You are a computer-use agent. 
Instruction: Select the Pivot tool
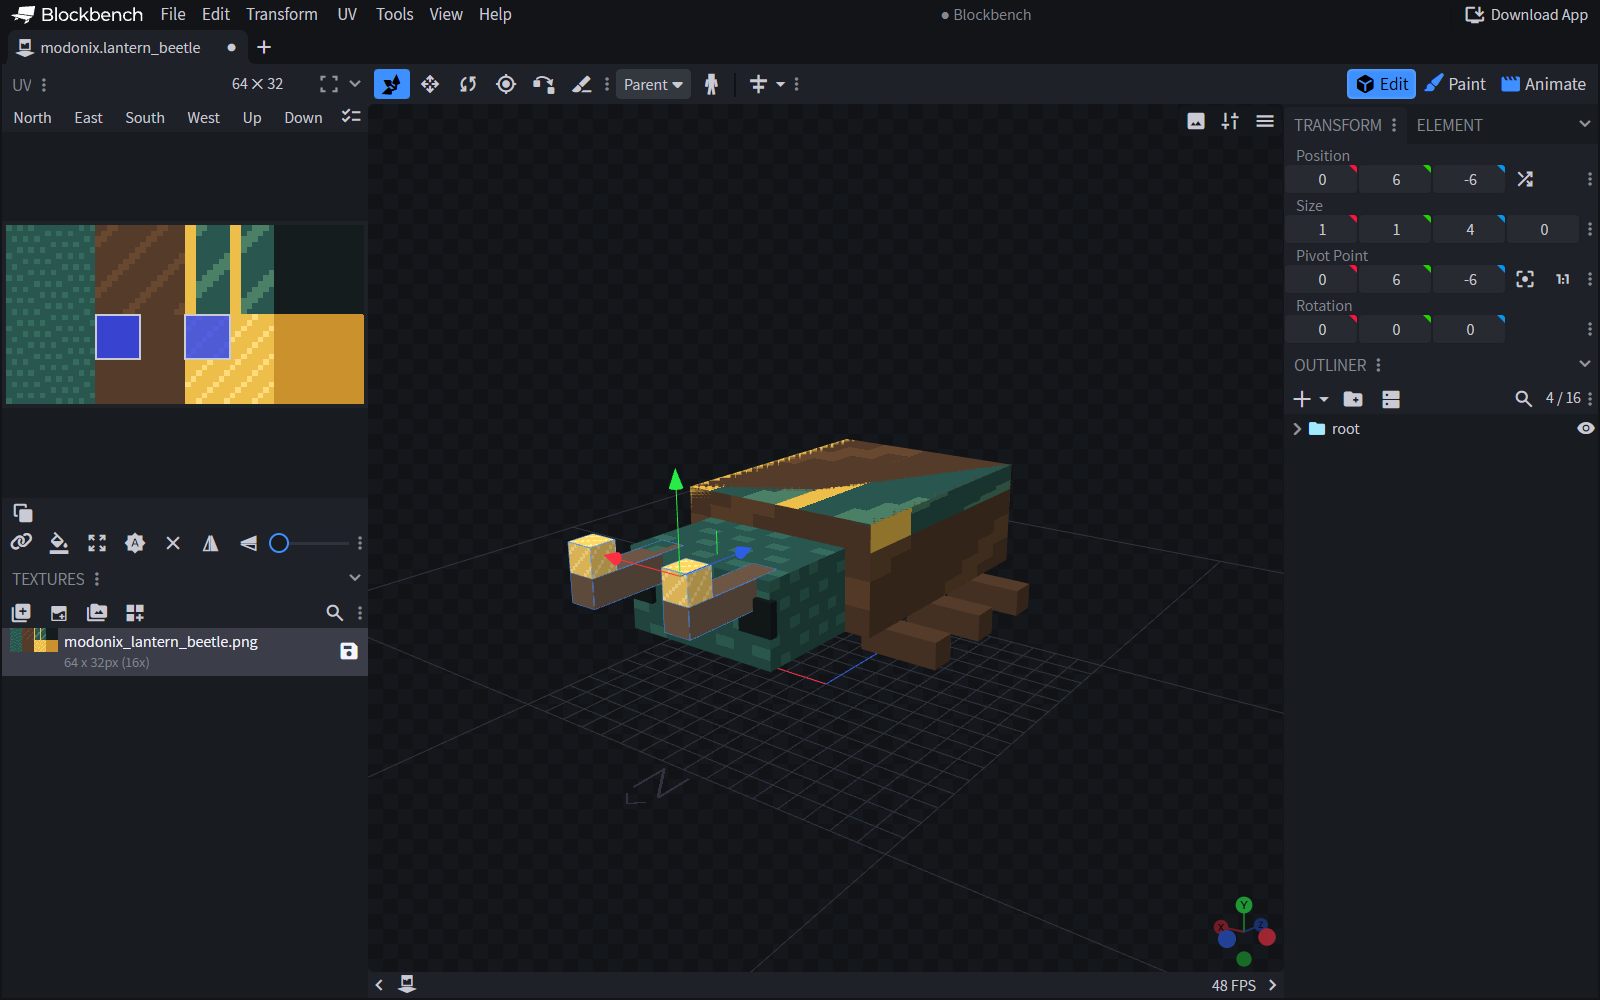click(506, 84)
